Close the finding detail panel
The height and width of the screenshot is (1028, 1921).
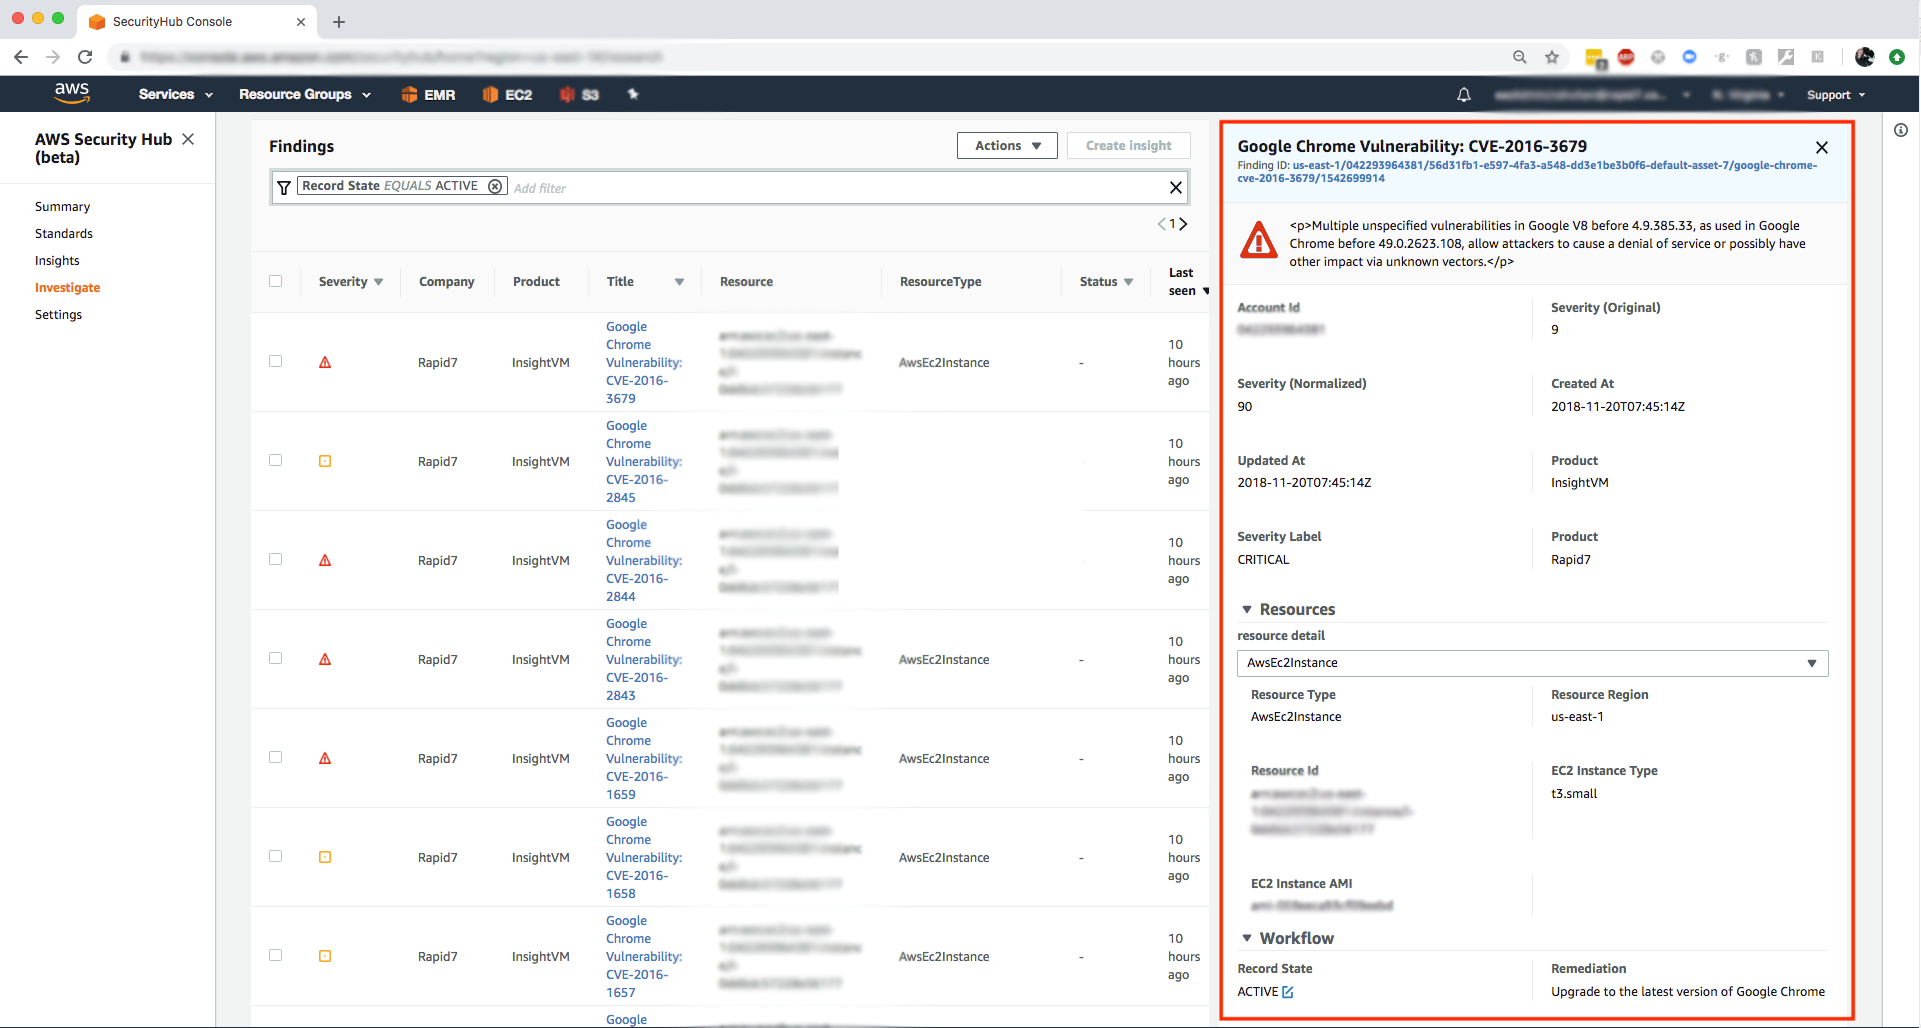click(1821, 147)
